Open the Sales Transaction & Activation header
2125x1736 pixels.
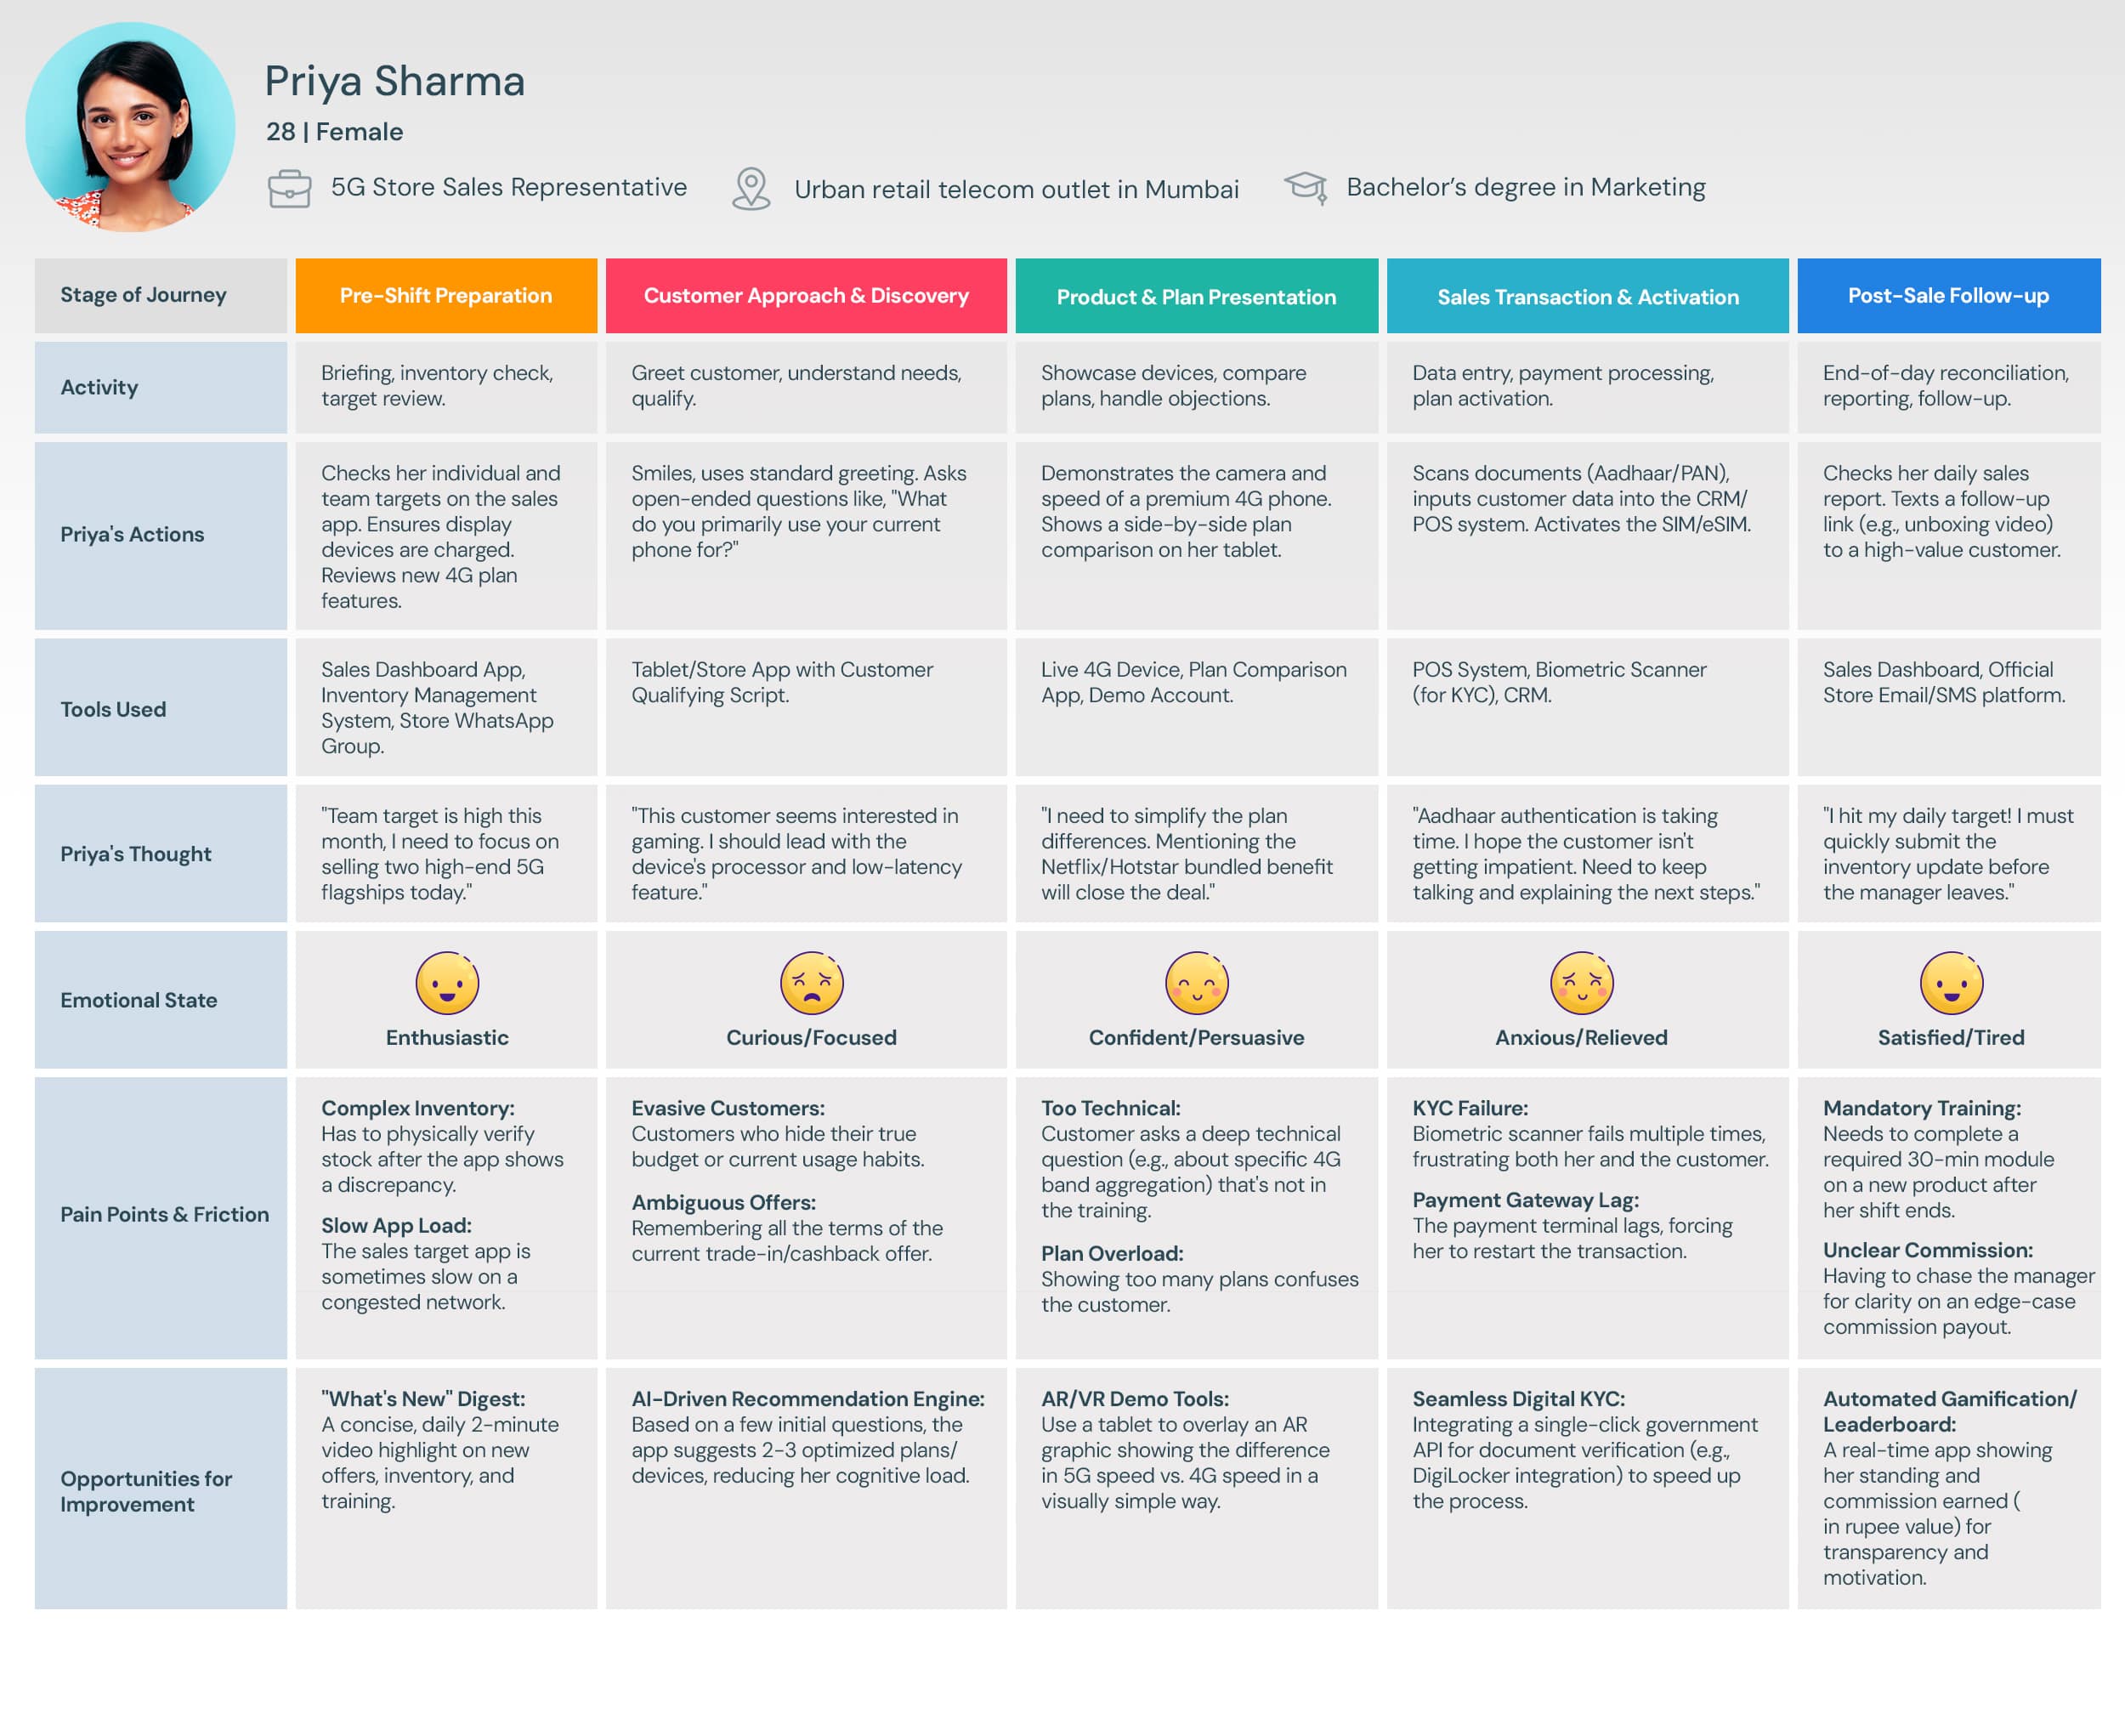pyautogui.click(x=1587, y=297)
